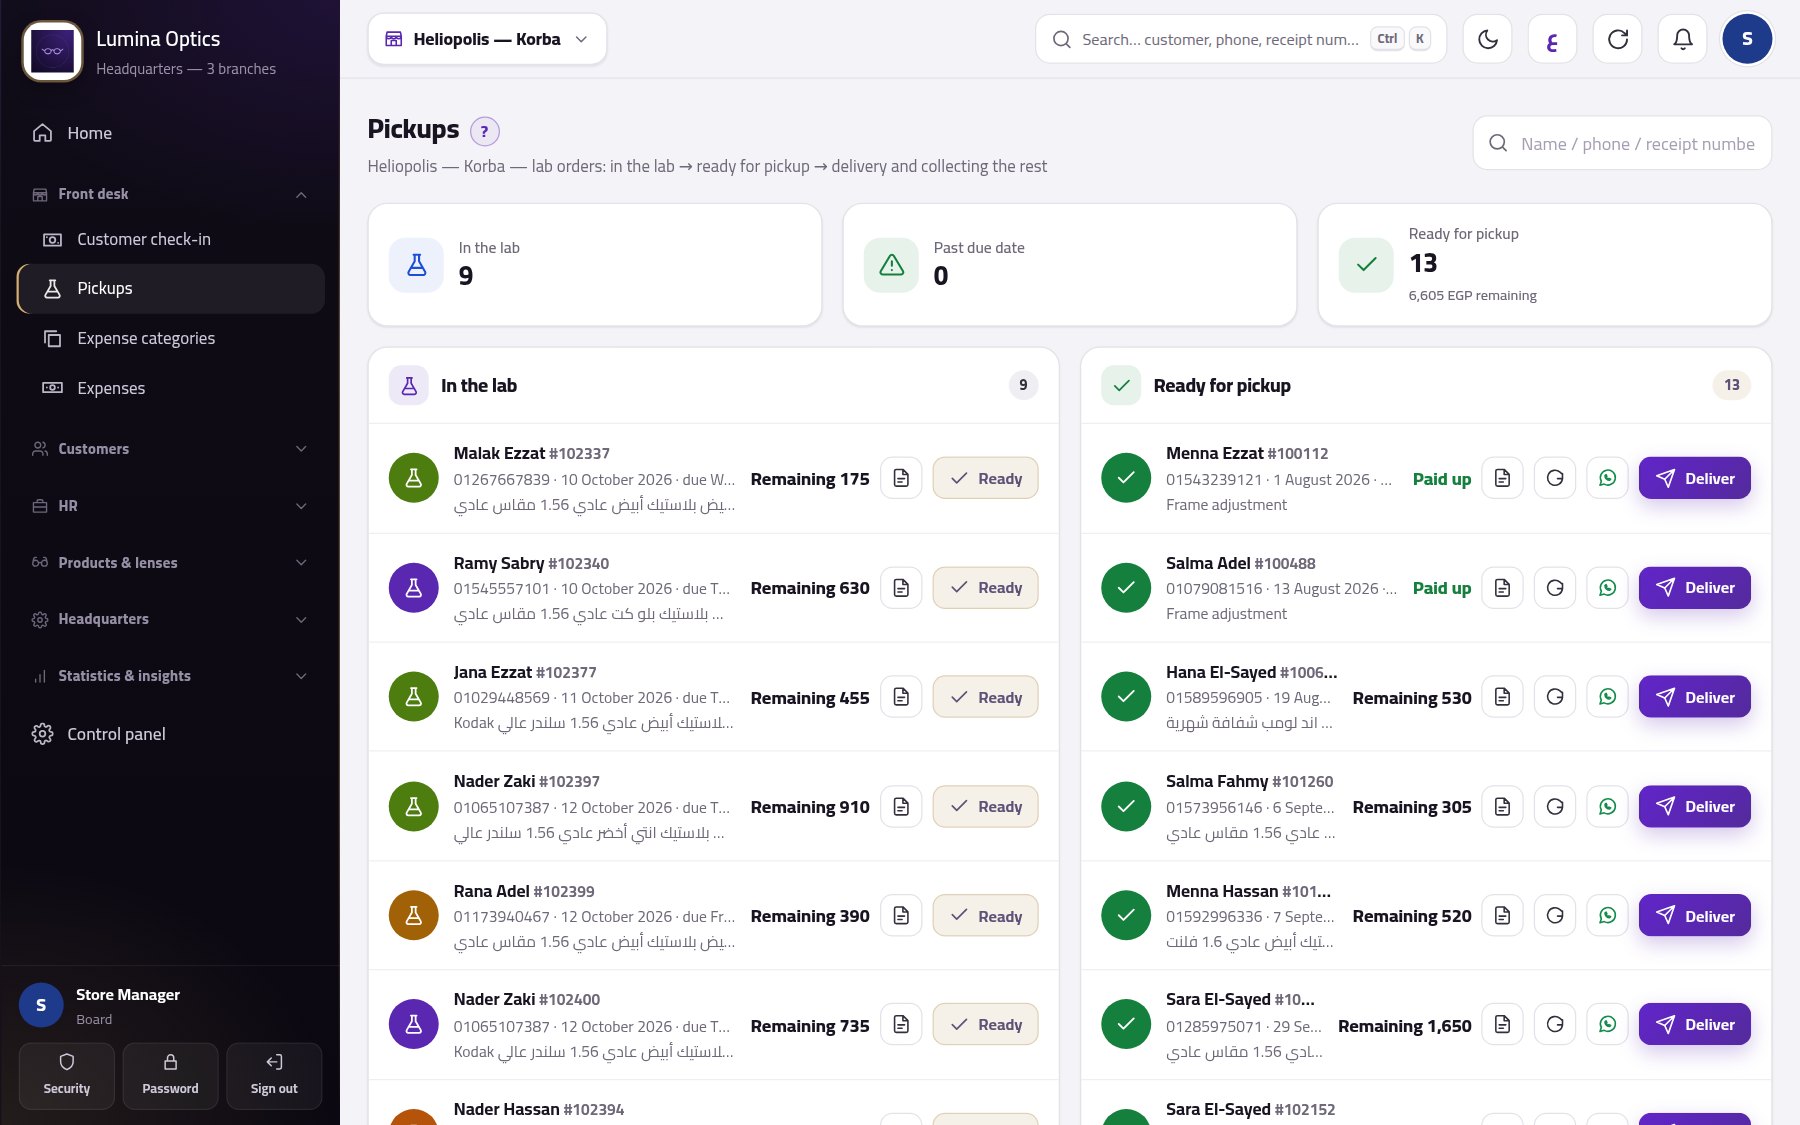This screenshot has height=1125, width=1800.
Task: Open receipt document for Sara El-Sayed 01285975071
Action: 1502,1025
